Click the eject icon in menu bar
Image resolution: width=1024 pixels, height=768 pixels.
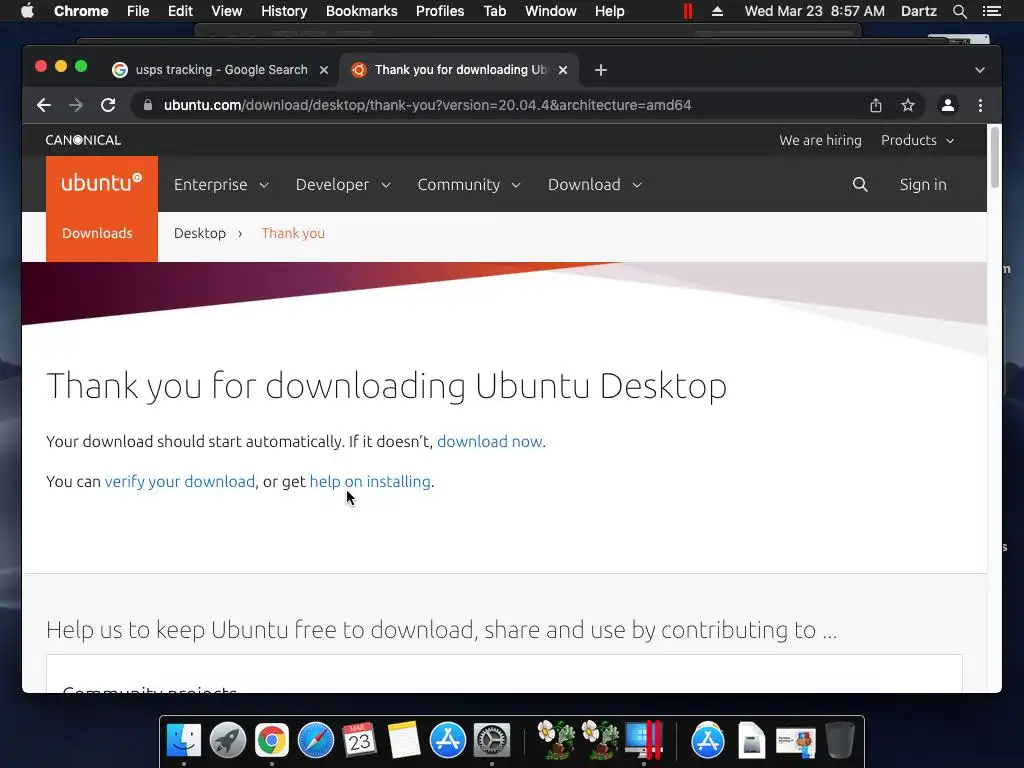717,11
